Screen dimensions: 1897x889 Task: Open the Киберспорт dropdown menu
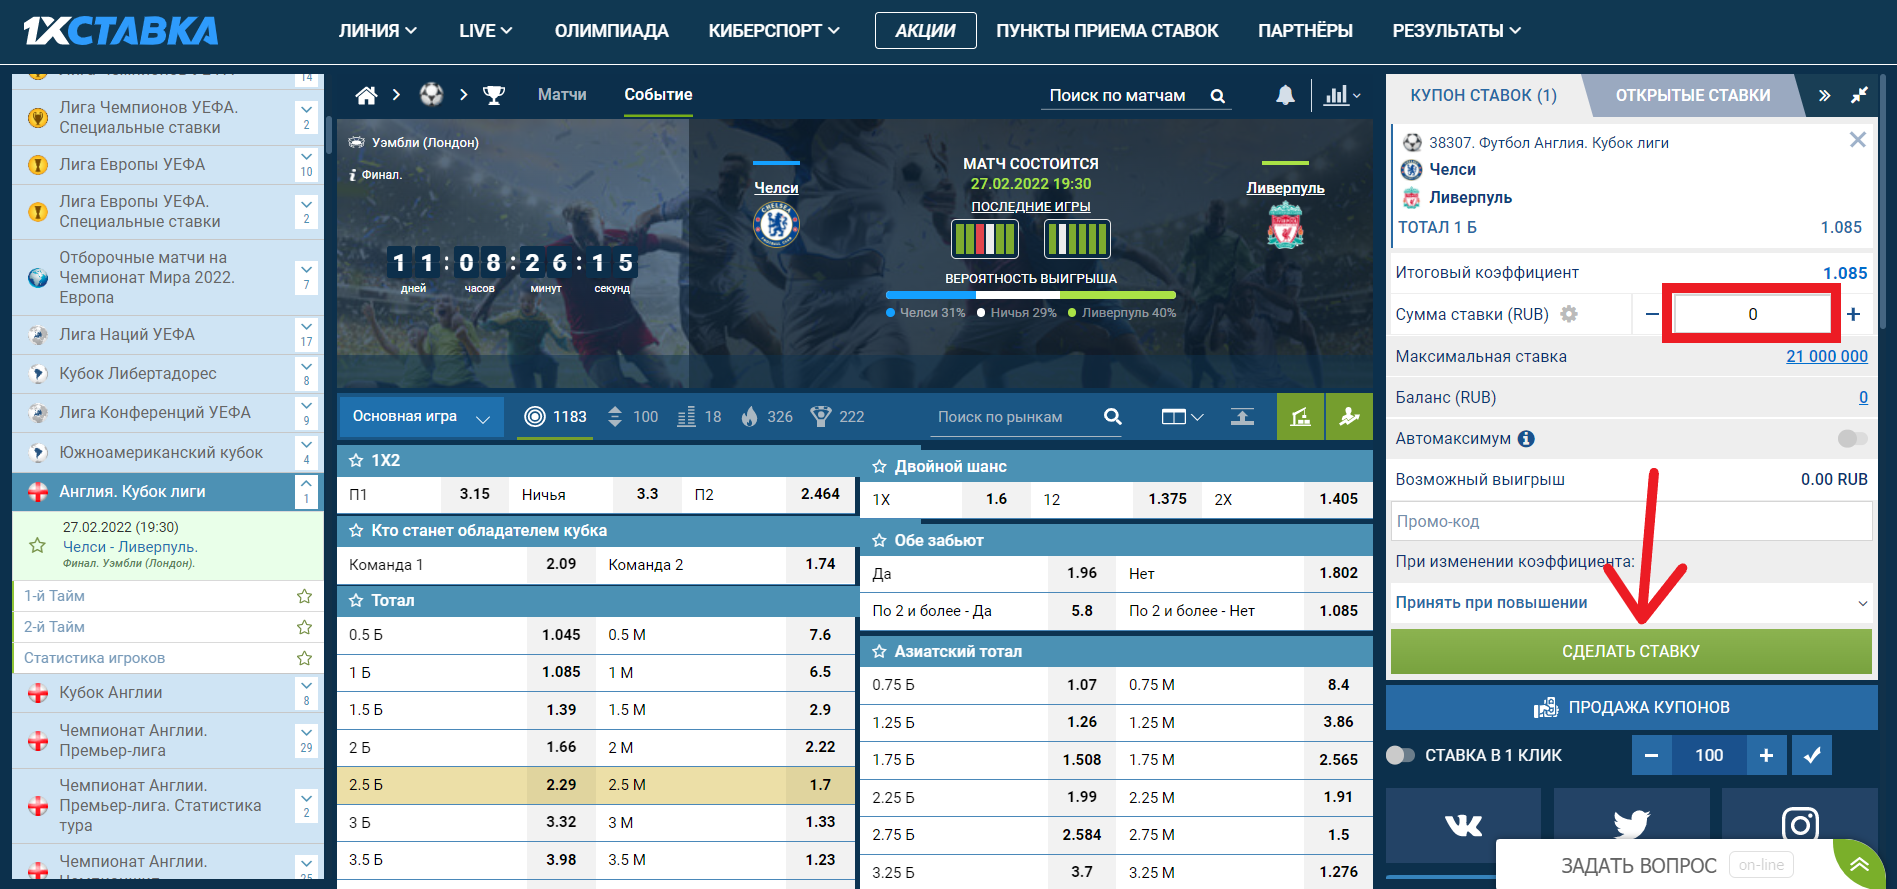coord(774,31)
